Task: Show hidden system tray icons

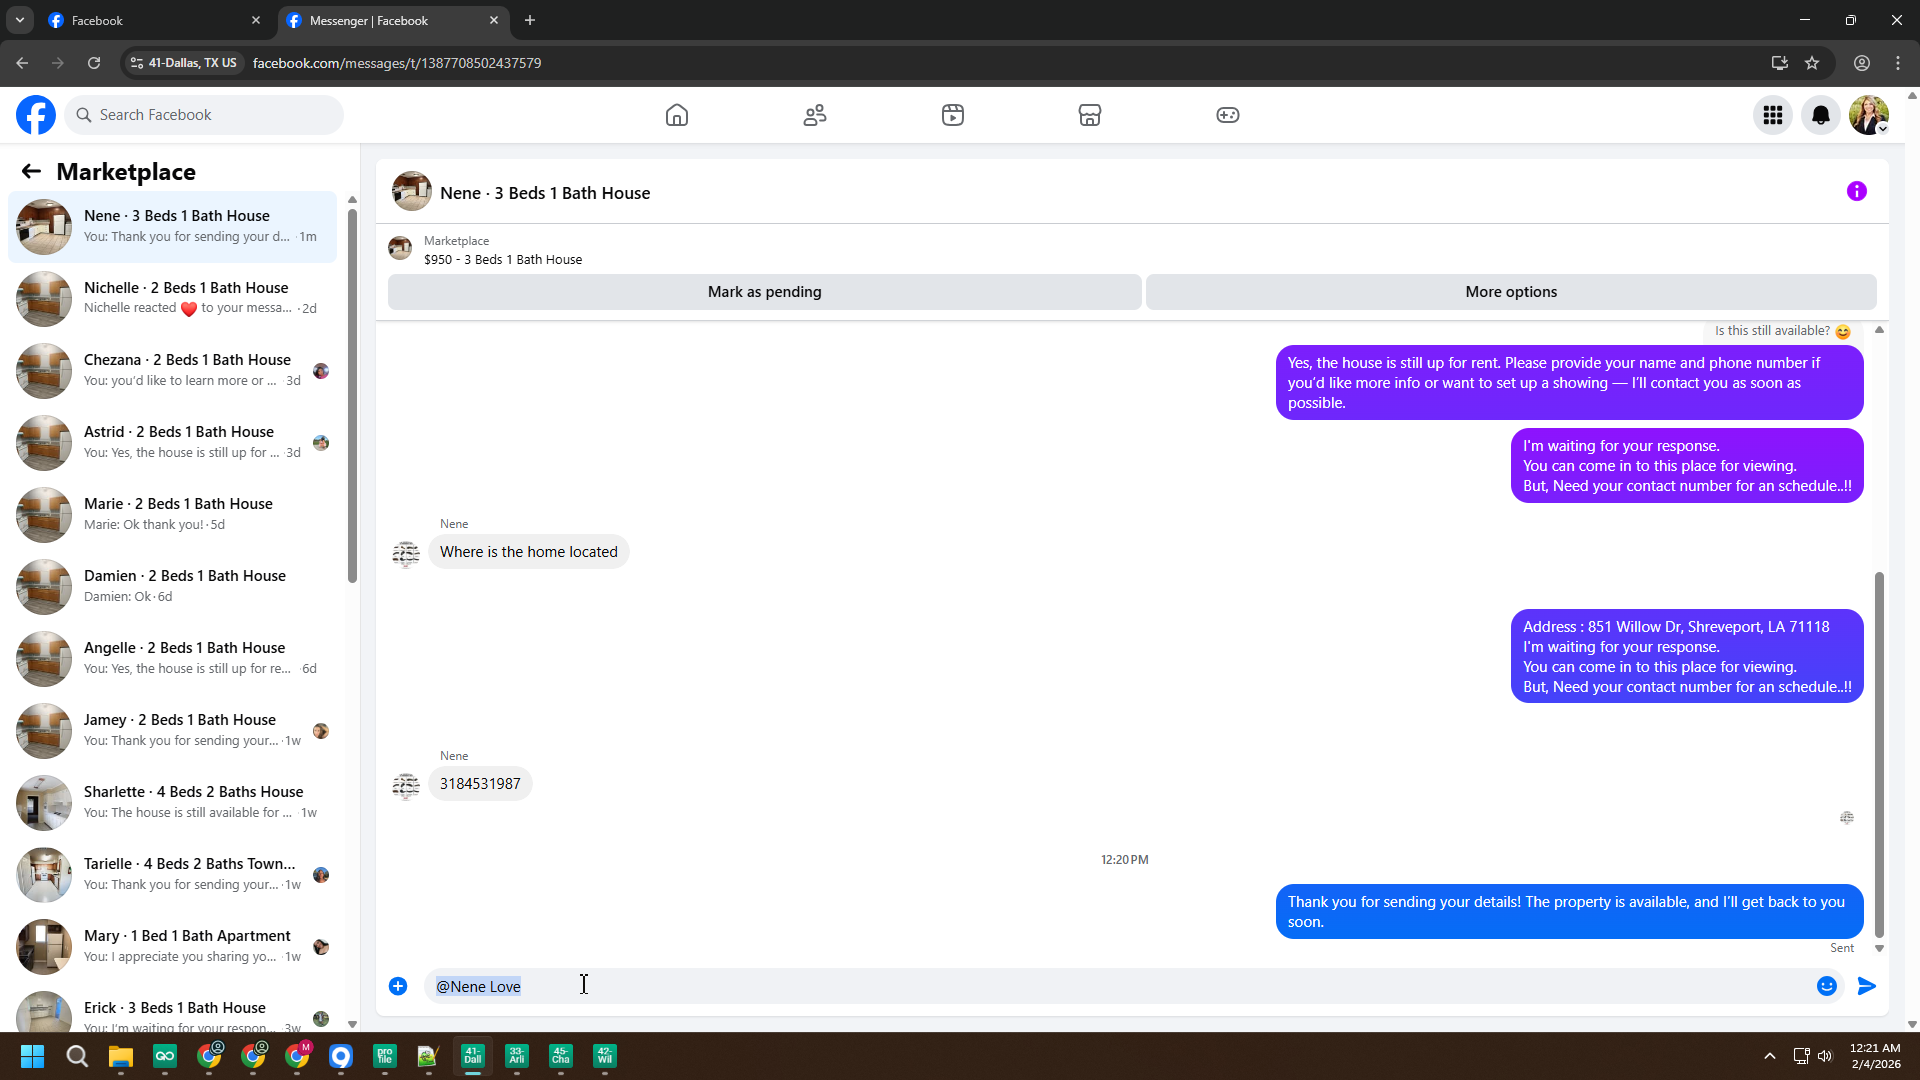Action: pos(1769,1056)
